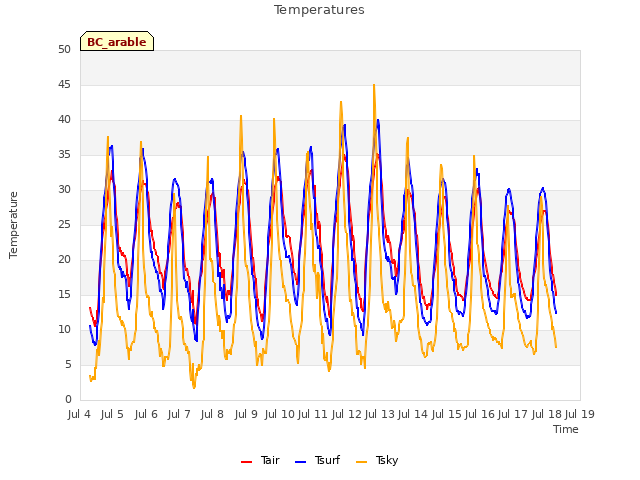Click the Jul 16 axis label

[x=480, y=414]
